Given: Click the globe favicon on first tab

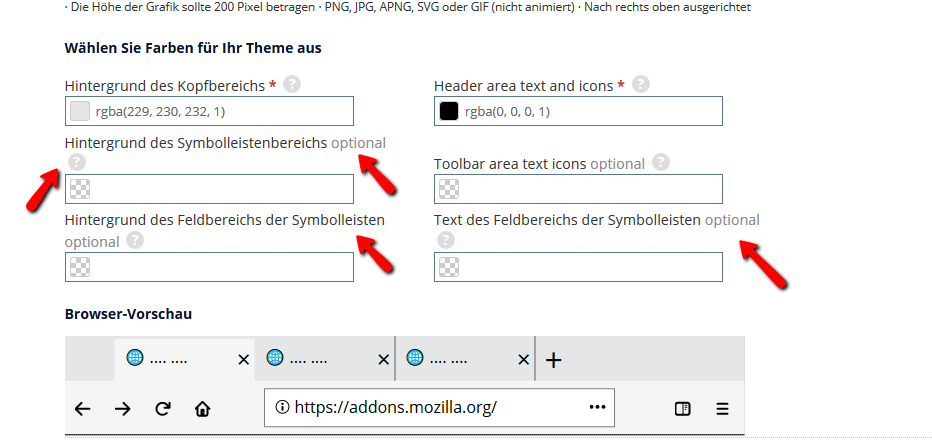Looking at the screenshot, I should (x=135, y=357).
